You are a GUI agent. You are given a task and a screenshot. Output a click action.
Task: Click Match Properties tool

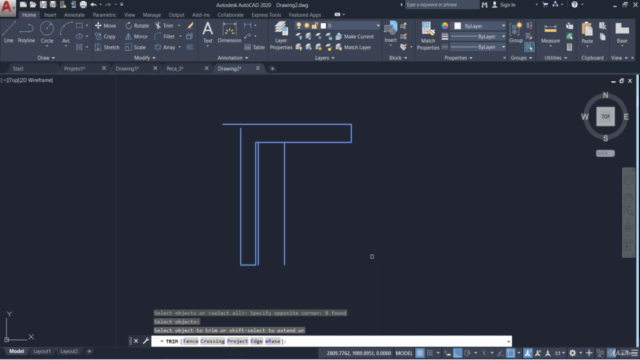(x=428, y=36)
